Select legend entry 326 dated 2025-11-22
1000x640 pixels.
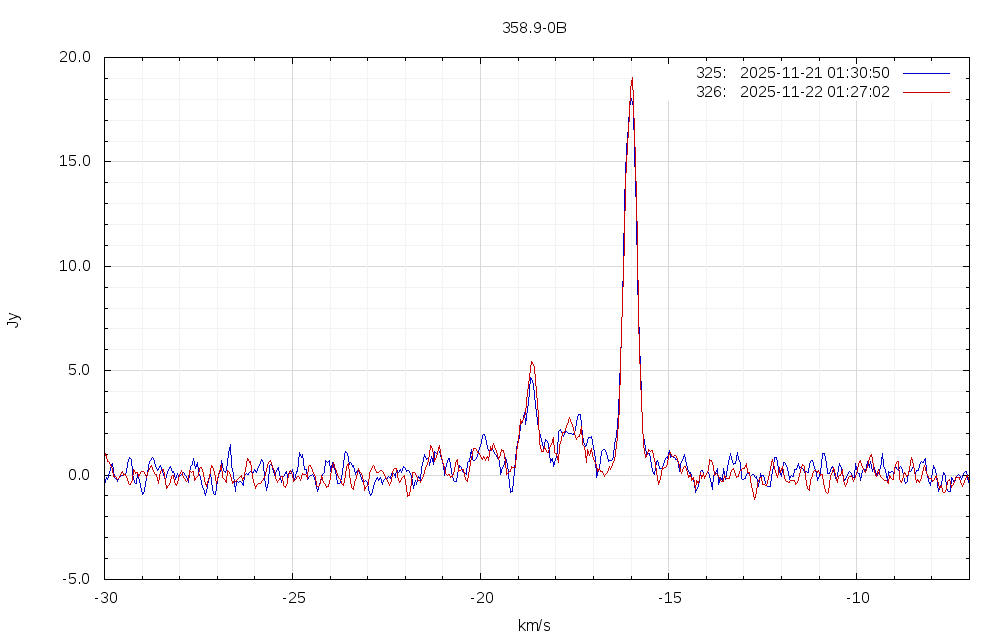(792, 92)
